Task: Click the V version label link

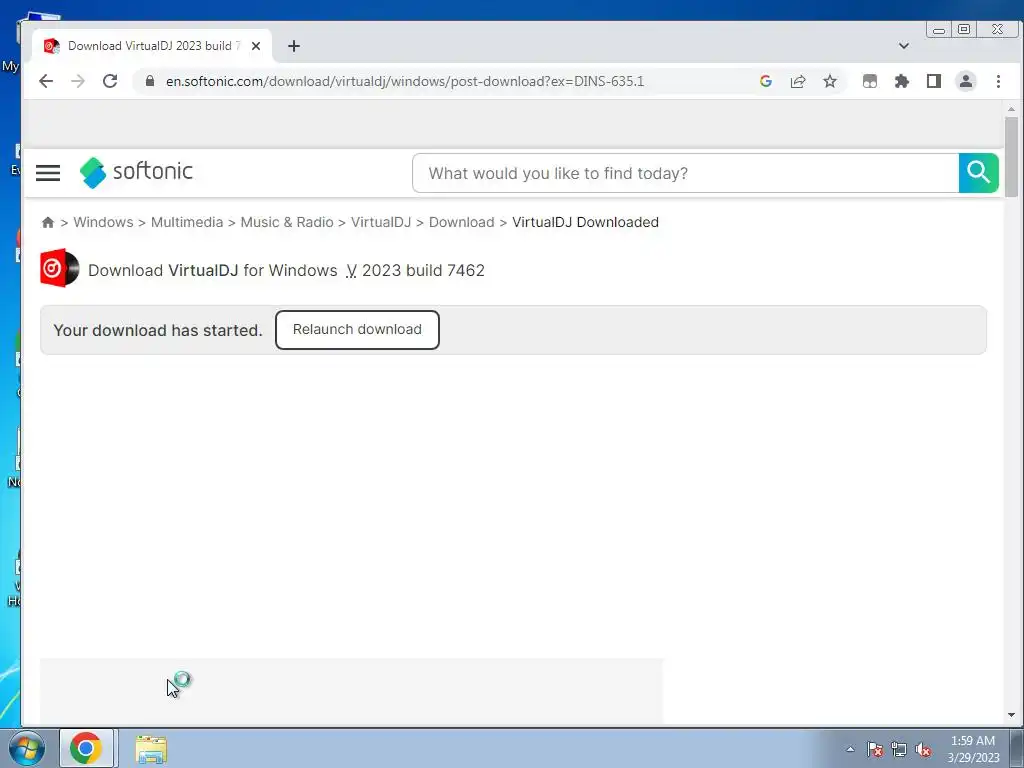Action: coord(351,270)
